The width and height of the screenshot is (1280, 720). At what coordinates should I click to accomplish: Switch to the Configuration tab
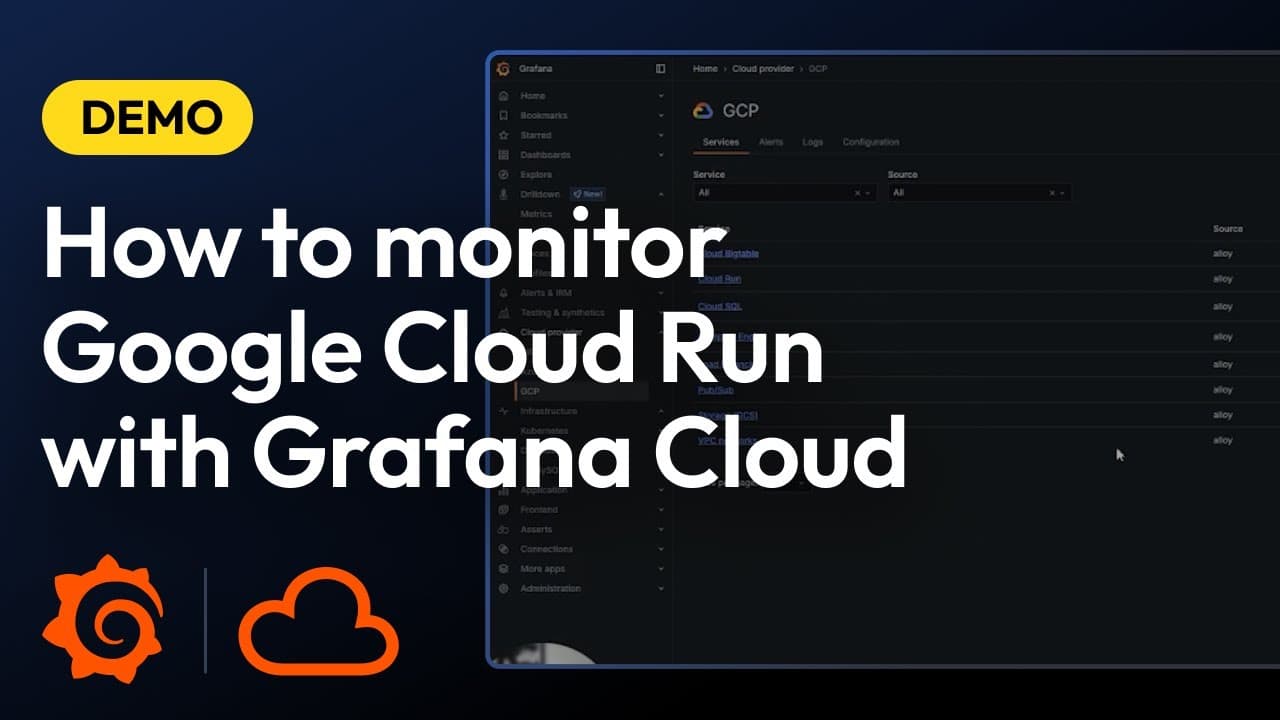pos(871,142)
